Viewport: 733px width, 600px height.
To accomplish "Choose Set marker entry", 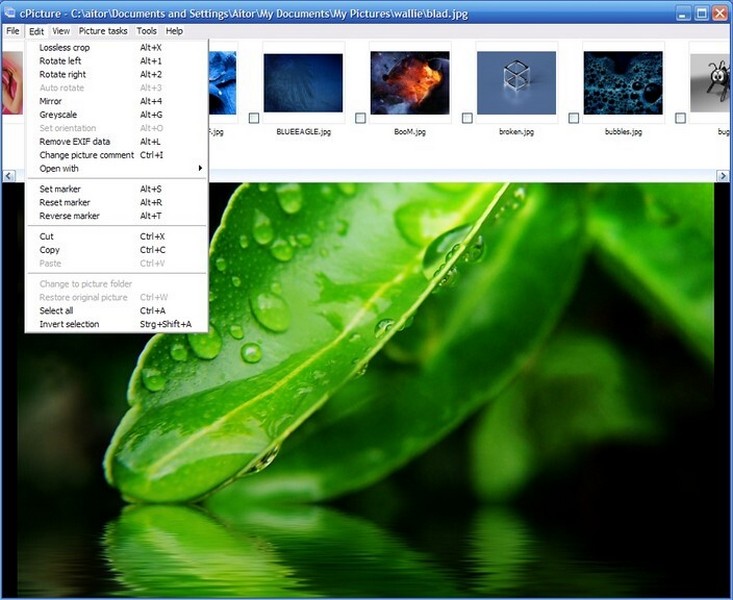I will 116,189.
